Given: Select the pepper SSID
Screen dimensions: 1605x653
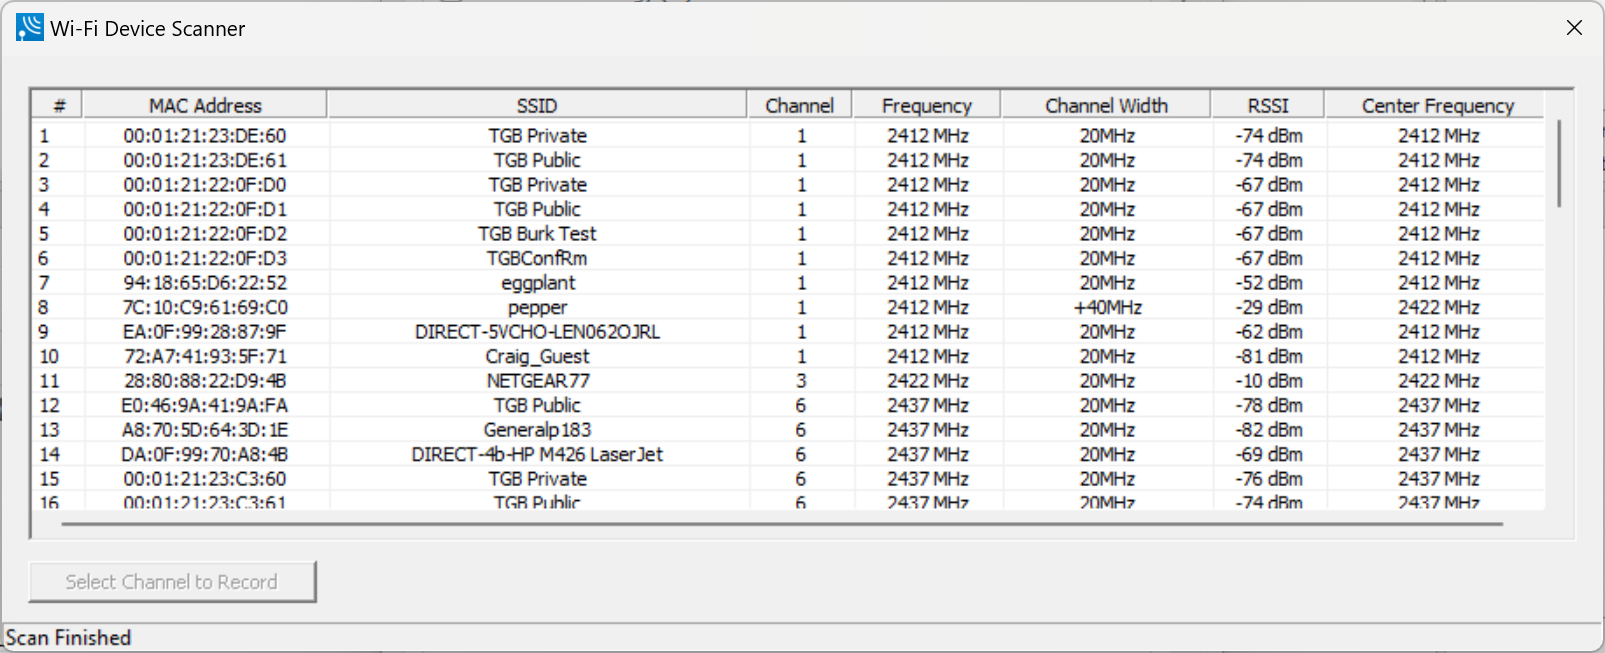Looking at the screenshot, I should tap(537, 308).
